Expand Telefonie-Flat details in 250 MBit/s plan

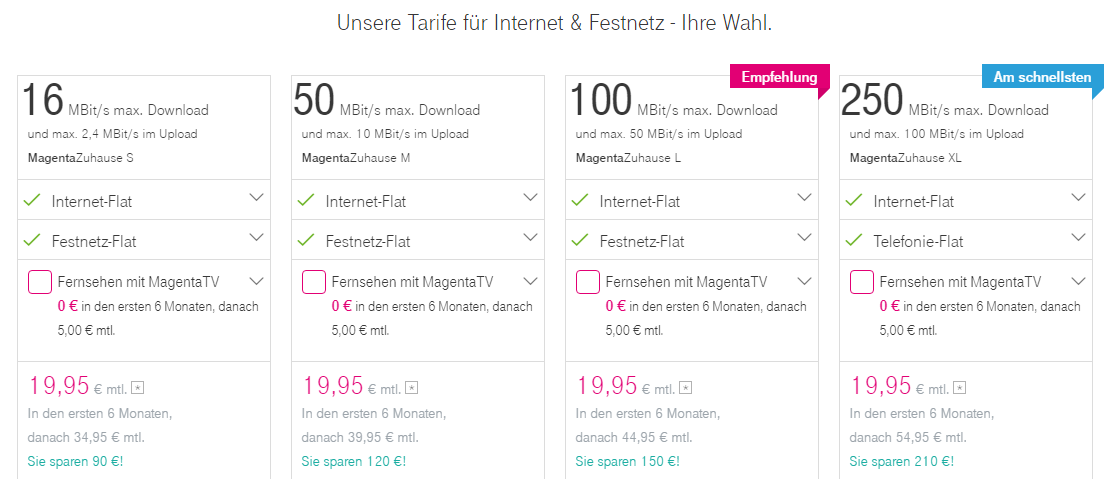(x=1079, y=237)
